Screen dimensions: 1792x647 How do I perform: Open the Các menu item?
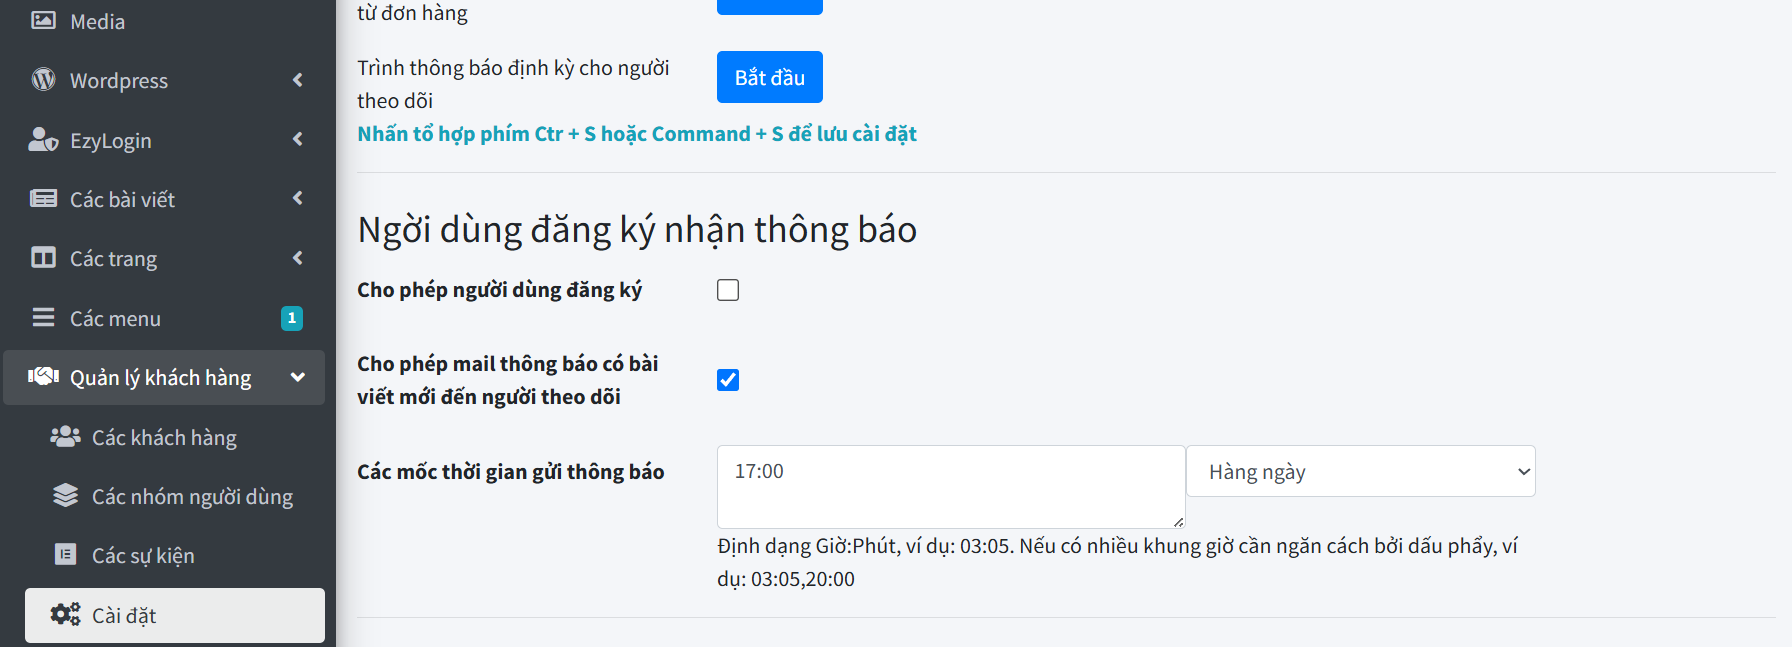click(164, 318)
